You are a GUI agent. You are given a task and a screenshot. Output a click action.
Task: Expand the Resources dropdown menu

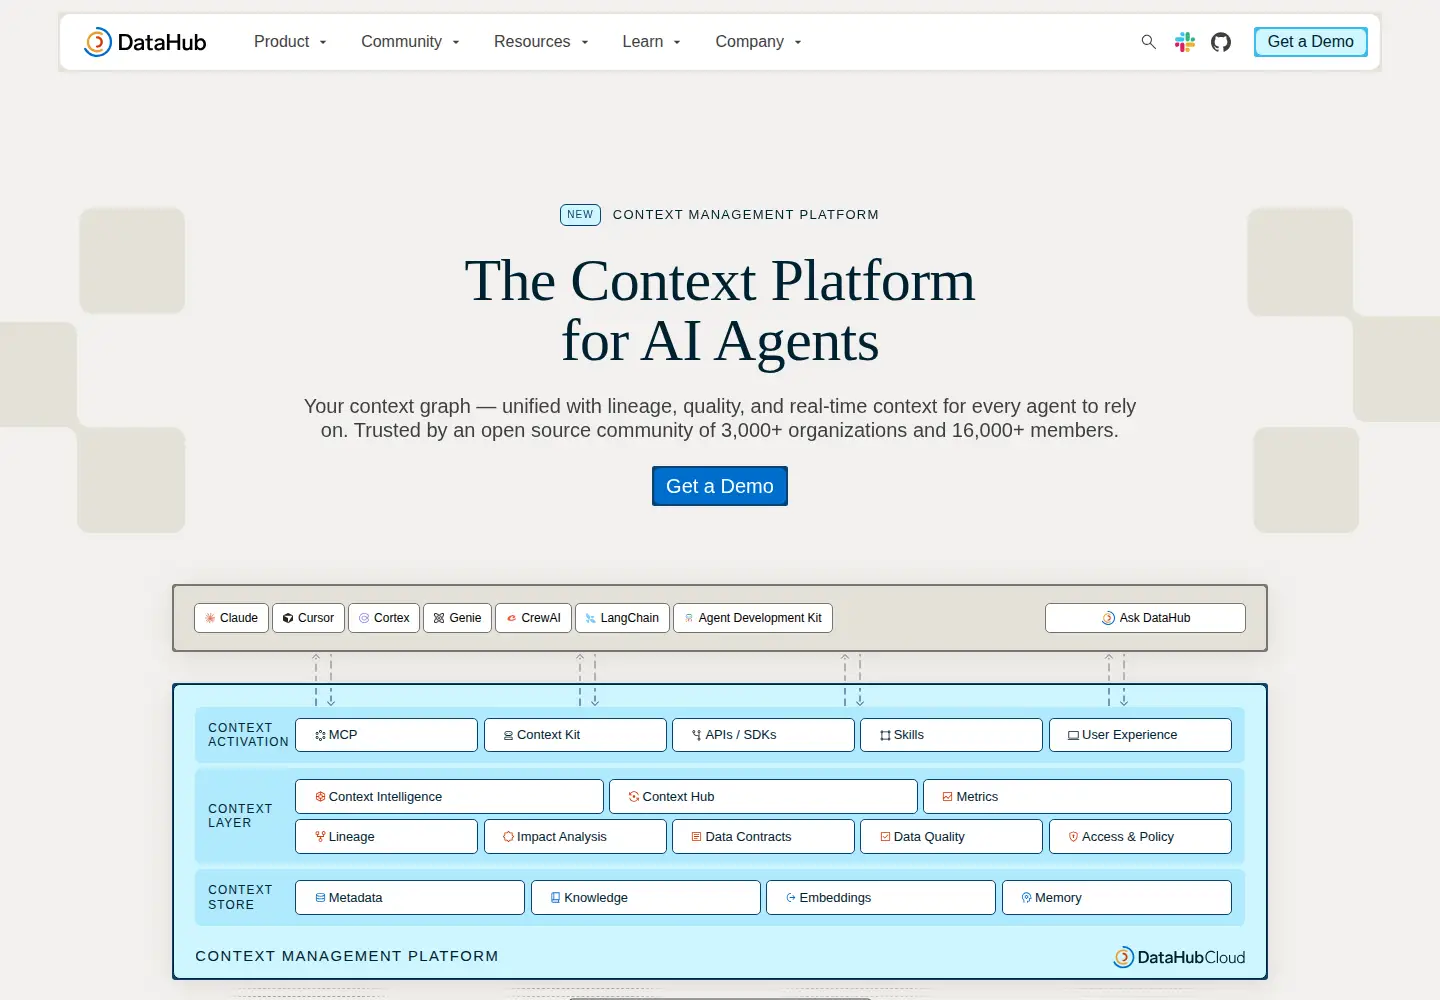pyautogui.click(x=541, y=42)
